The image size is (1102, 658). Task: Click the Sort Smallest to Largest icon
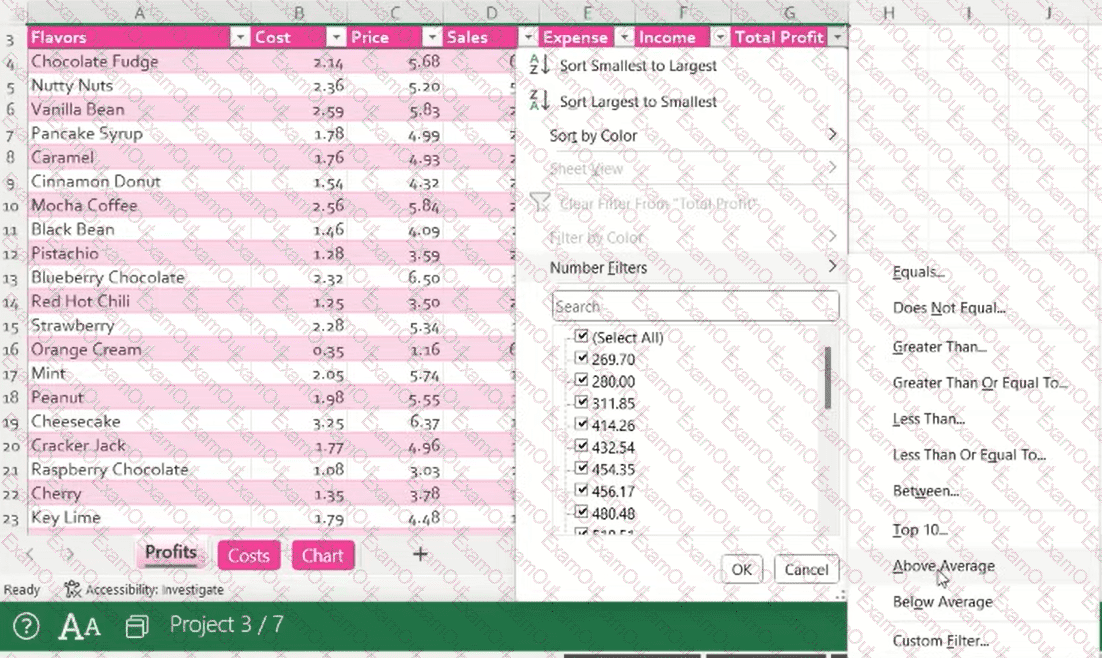coord(539,66)
